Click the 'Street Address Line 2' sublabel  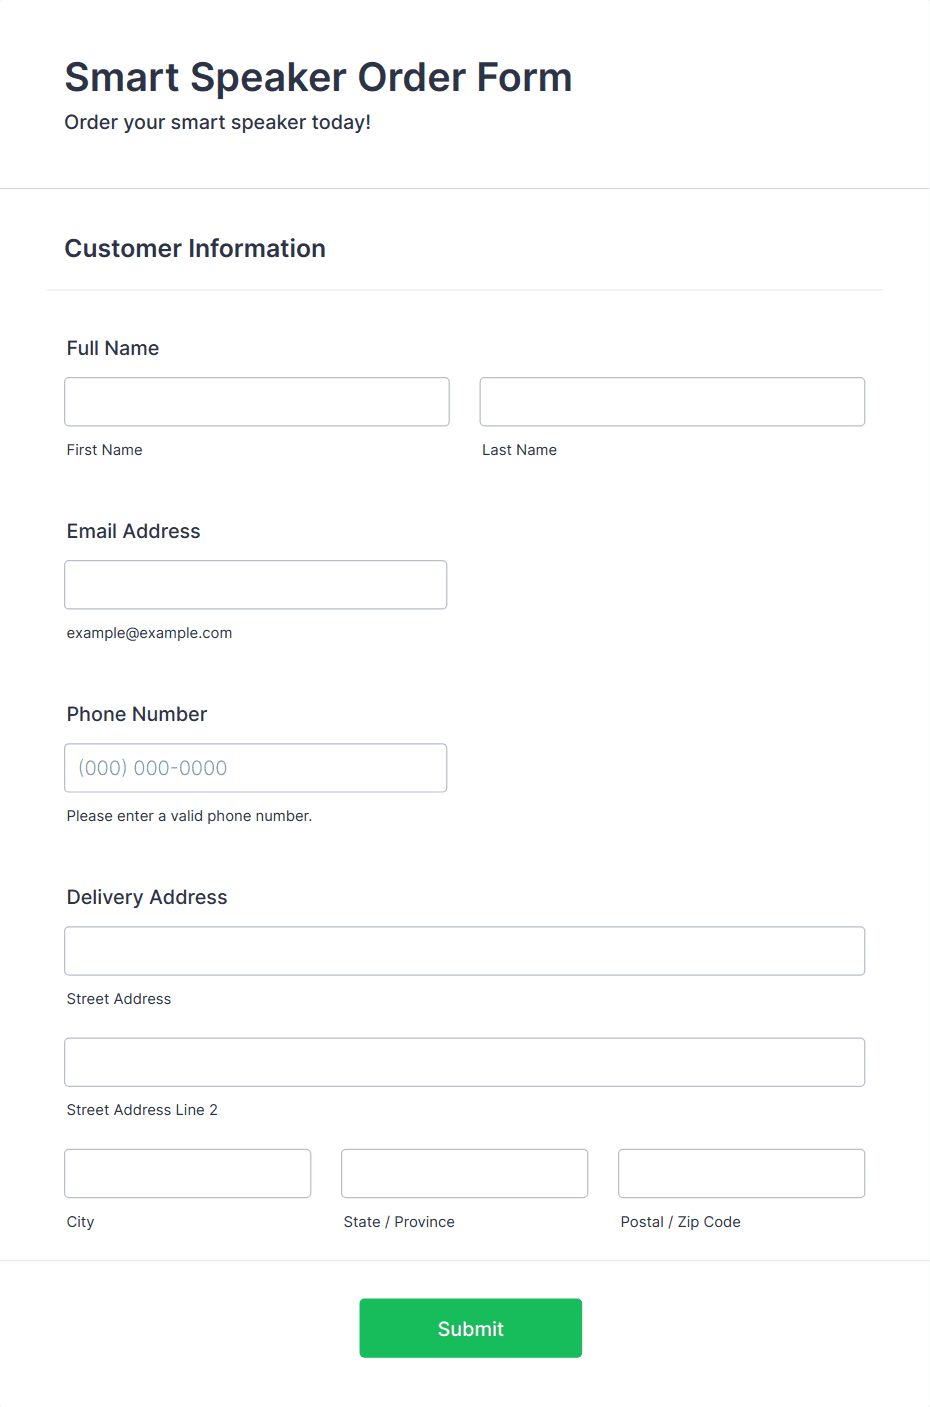point(142,1110)
